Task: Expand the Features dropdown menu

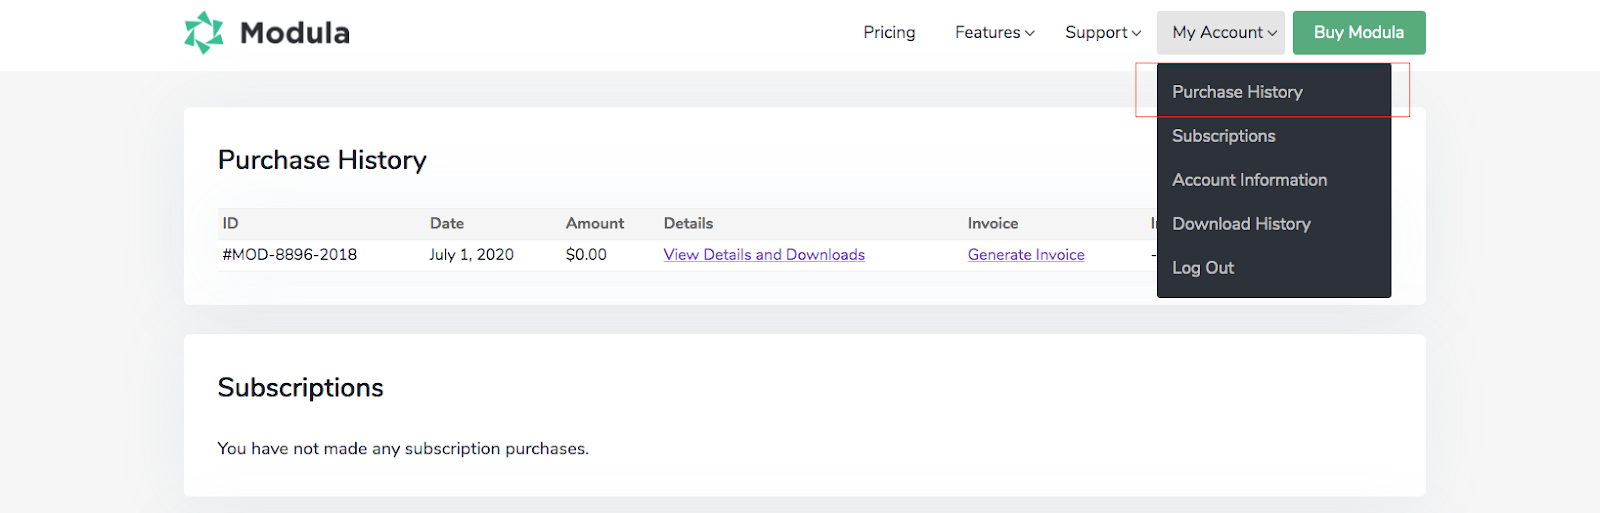Action: [x=994, y=32]
